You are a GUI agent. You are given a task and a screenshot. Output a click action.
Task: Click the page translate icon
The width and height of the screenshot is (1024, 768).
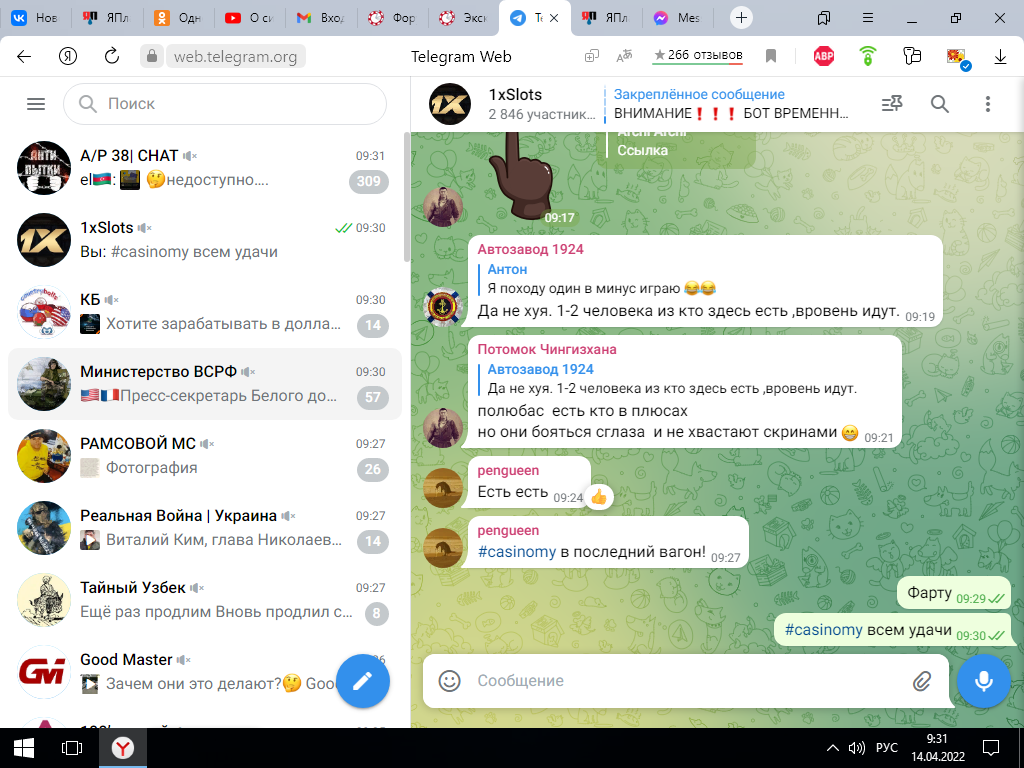624,57
